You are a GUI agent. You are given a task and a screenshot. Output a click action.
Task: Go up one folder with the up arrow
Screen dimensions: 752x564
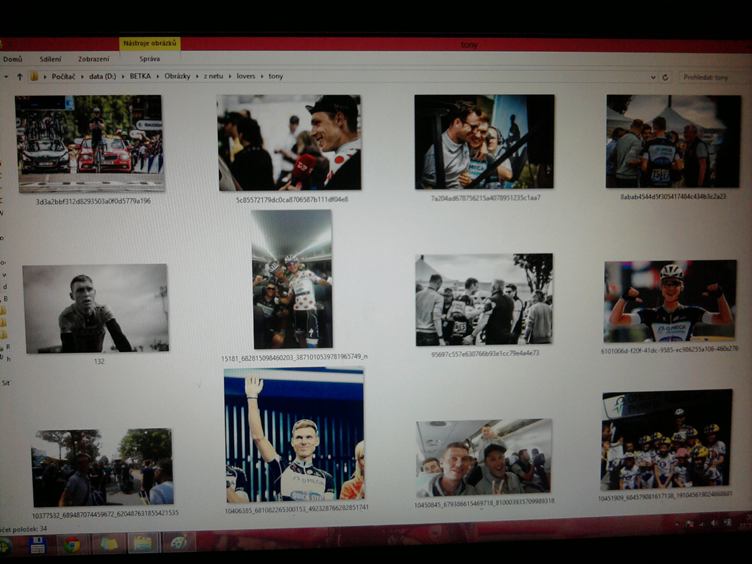(x=20, y=76)
